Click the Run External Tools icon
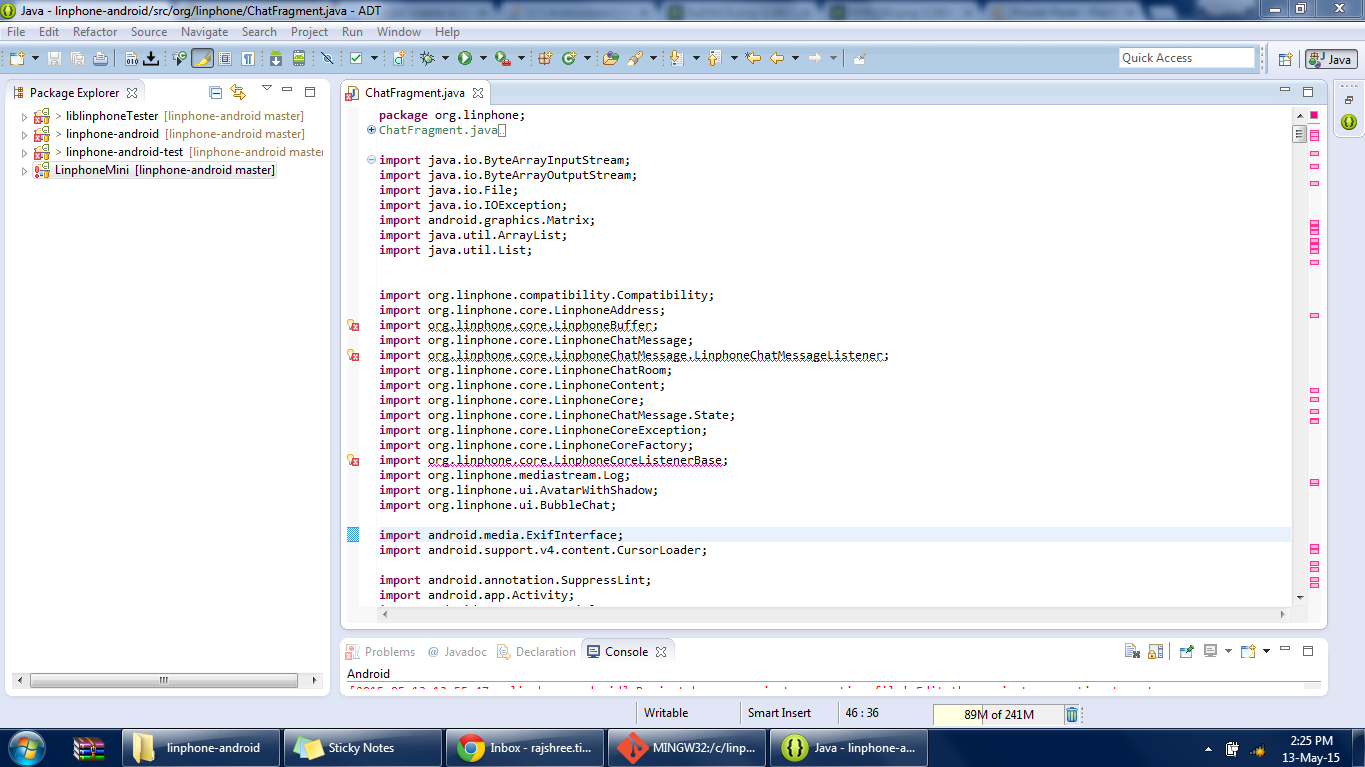 [503, 58]
